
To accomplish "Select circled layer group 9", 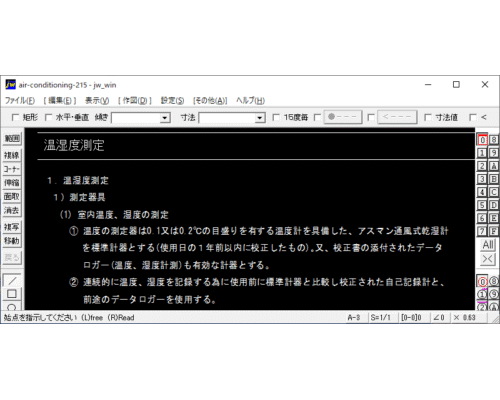I will (x=494, y=295).
